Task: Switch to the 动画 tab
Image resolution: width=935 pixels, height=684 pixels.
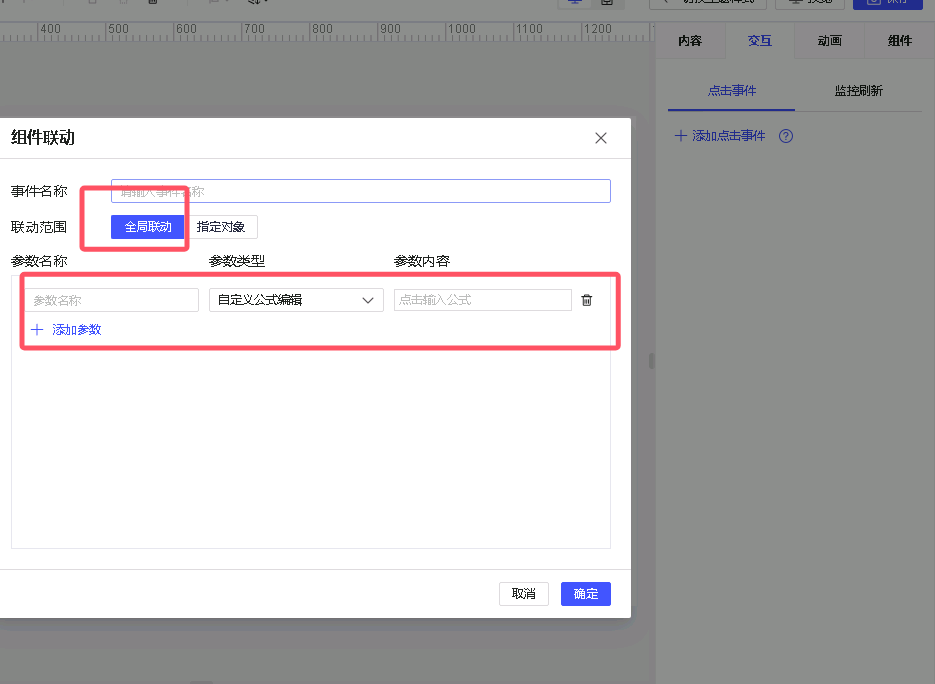Action: point(829,41)
